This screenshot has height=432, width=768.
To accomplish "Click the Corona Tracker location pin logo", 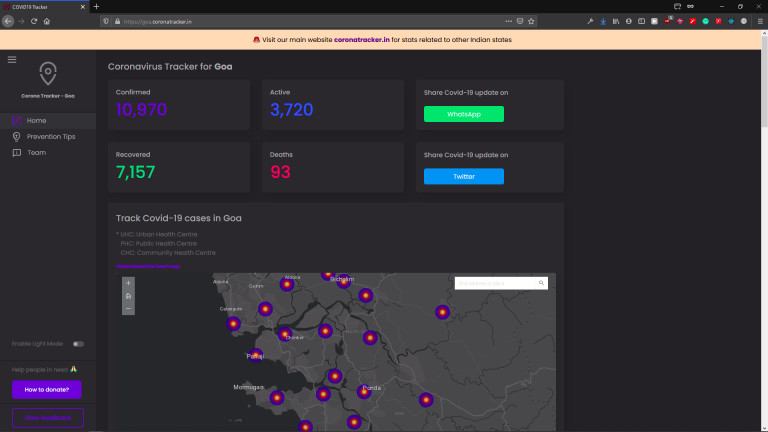I will pyautogui.click(x=48, y=73).
